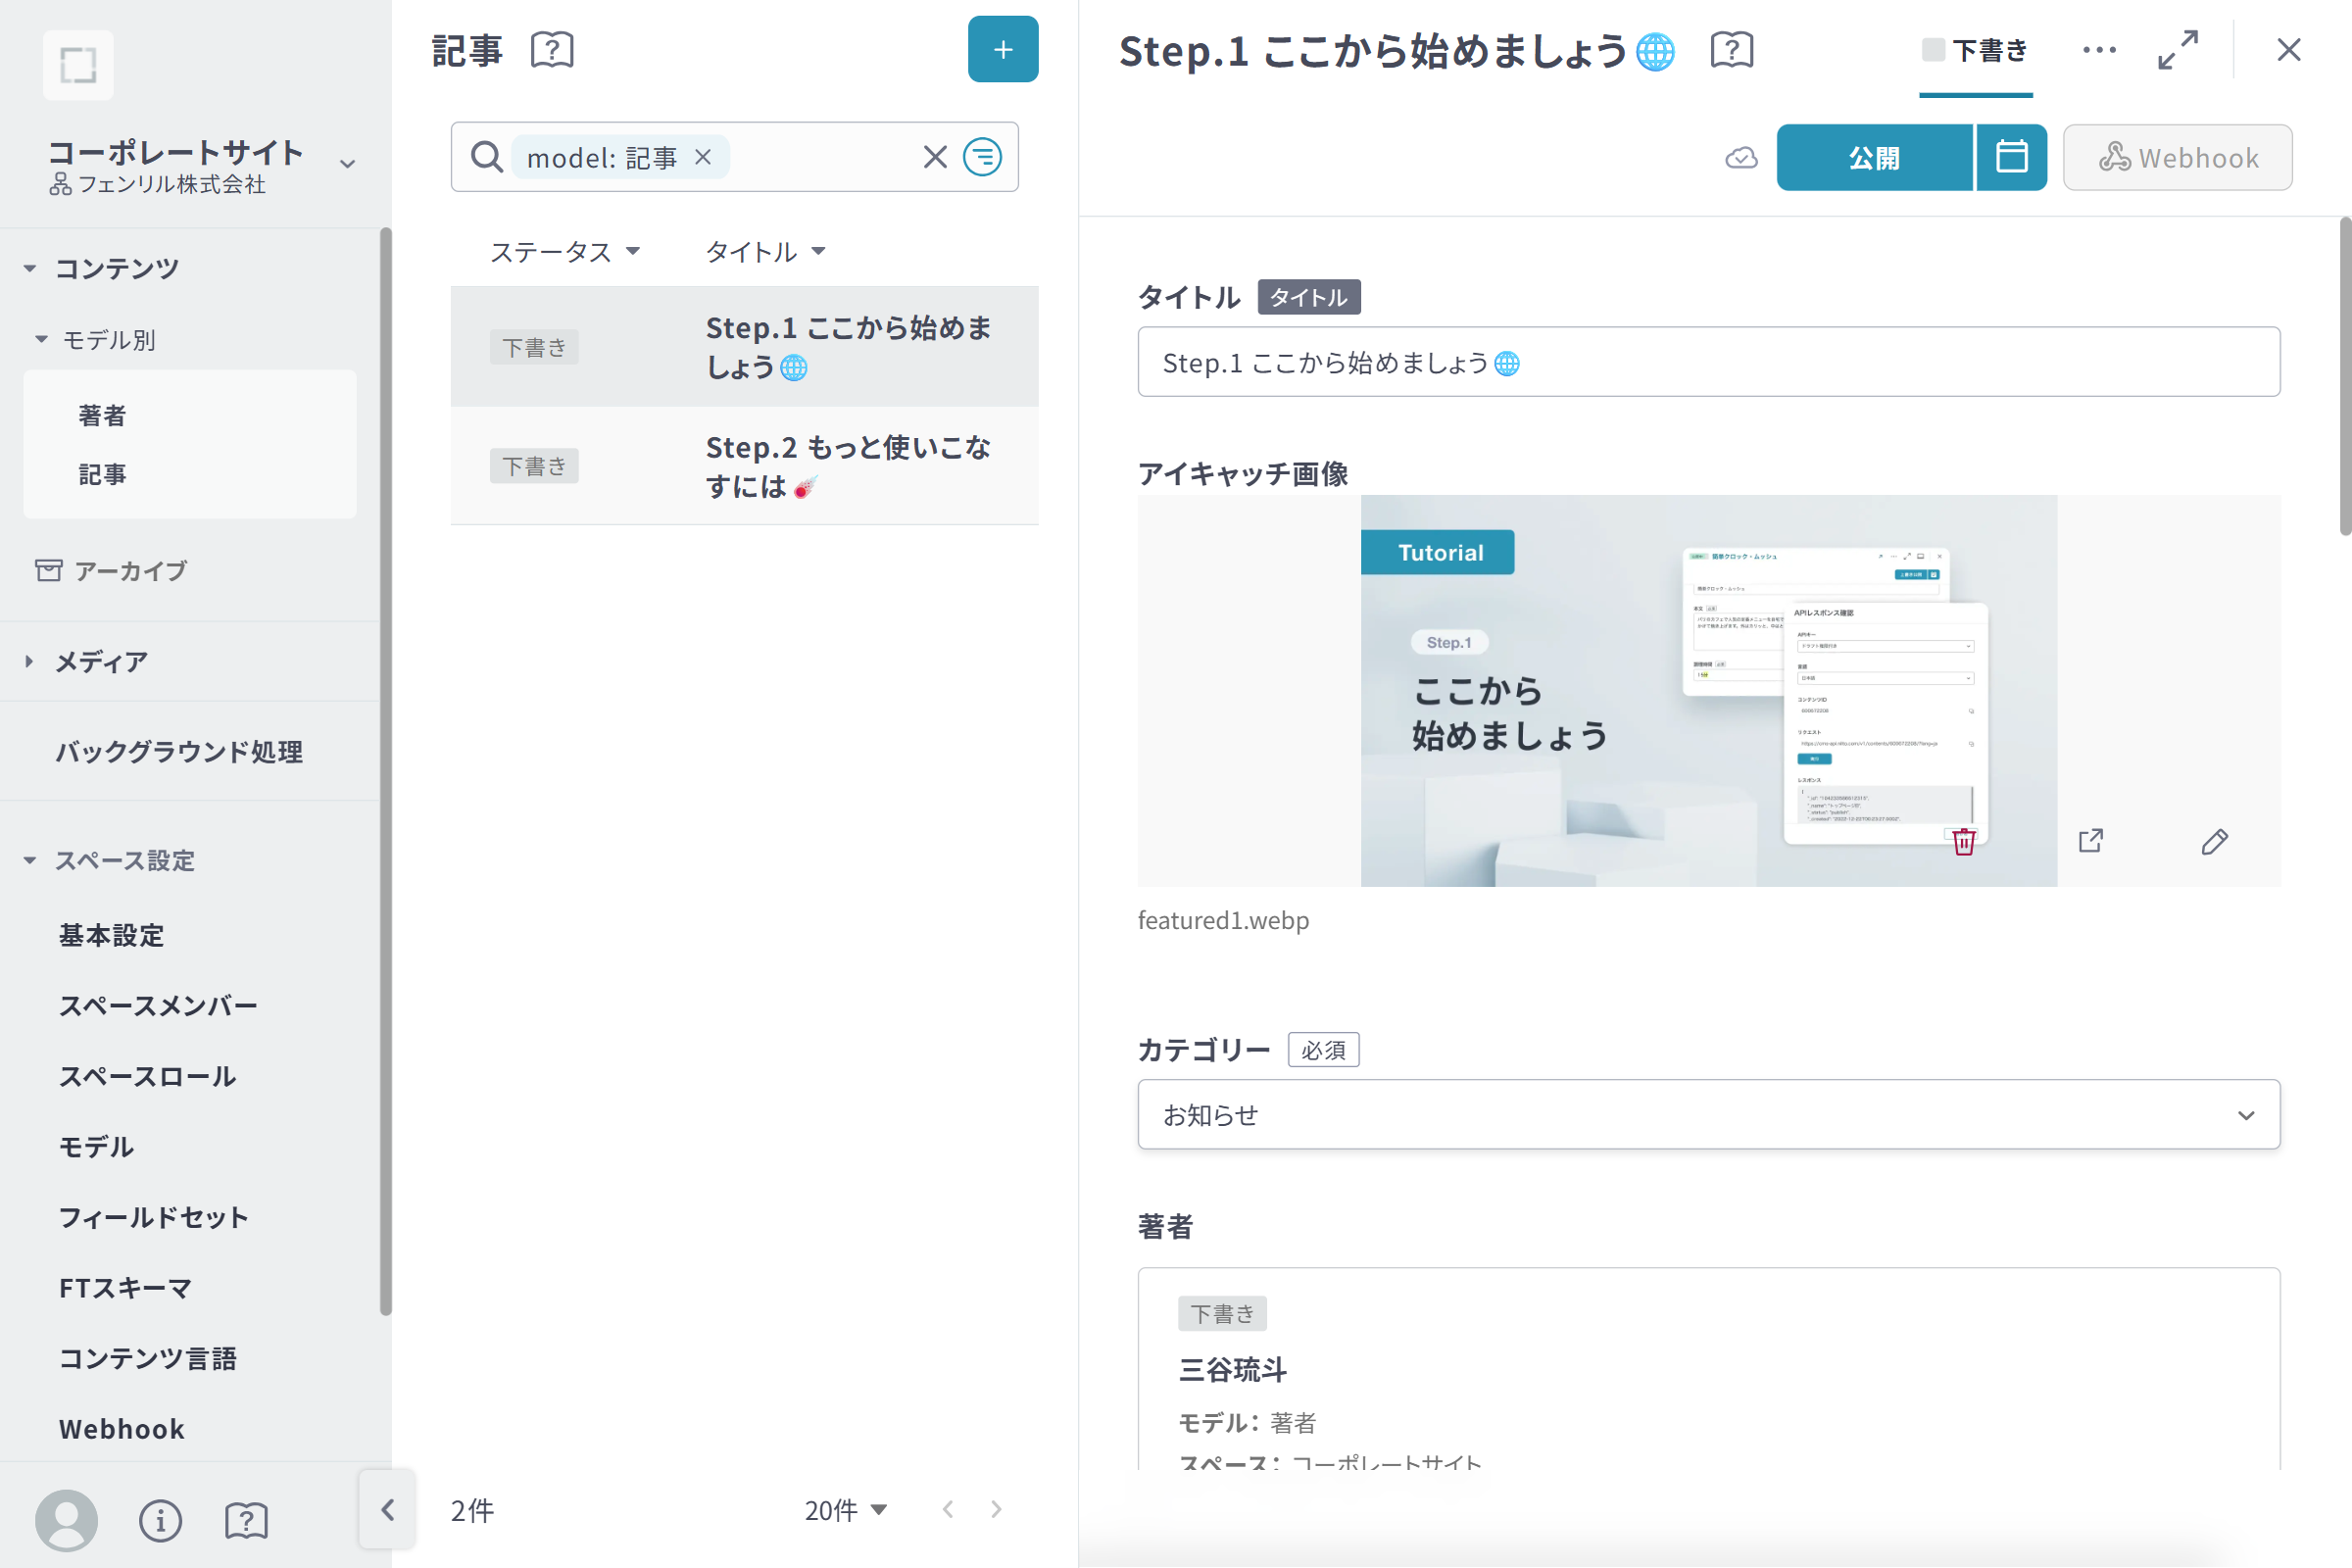Remove the model: 記事 filter chip
The image size is (2352, 1568).
click(703, 157)
